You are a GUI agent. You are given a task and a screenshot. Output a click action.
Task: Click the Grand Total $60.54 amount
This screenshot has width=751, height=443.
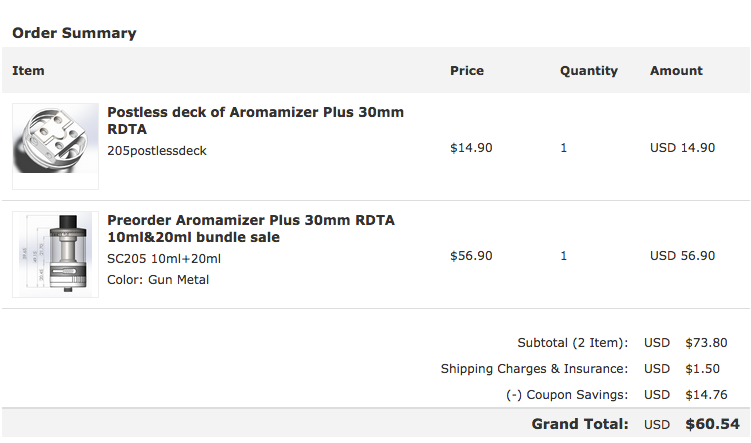tap(712, 424)
